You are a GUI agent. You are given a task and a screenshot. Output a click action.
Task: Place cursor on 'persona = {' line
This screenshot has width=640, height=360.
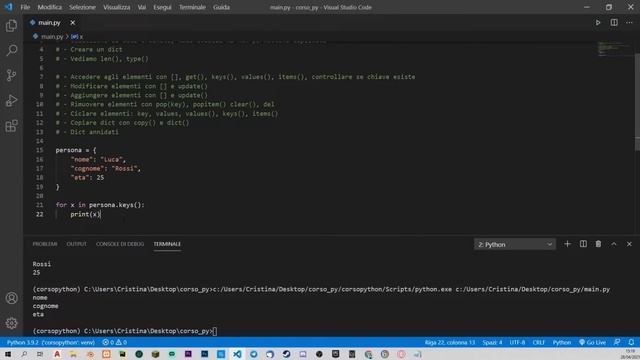(x=76, y=150)
